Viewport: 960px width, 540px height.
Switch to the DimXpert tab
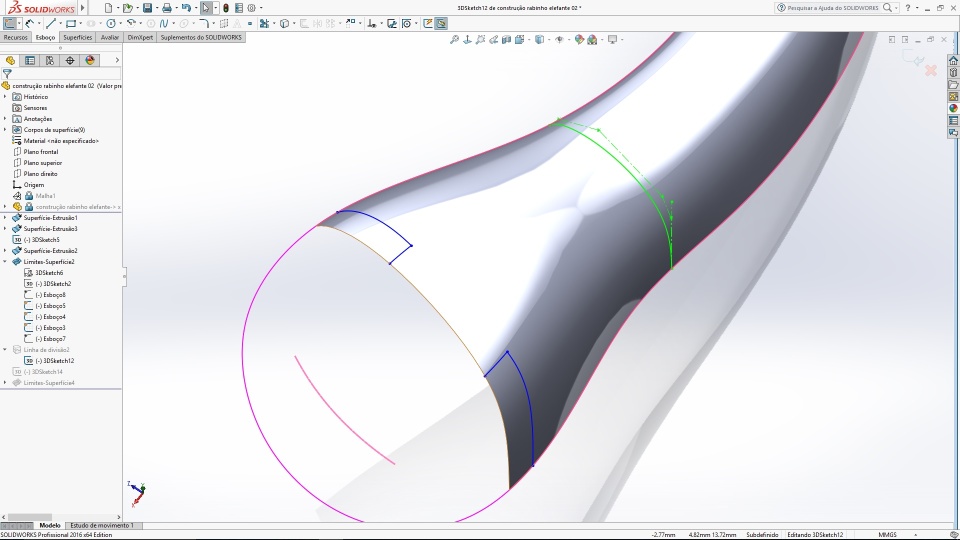140,37
